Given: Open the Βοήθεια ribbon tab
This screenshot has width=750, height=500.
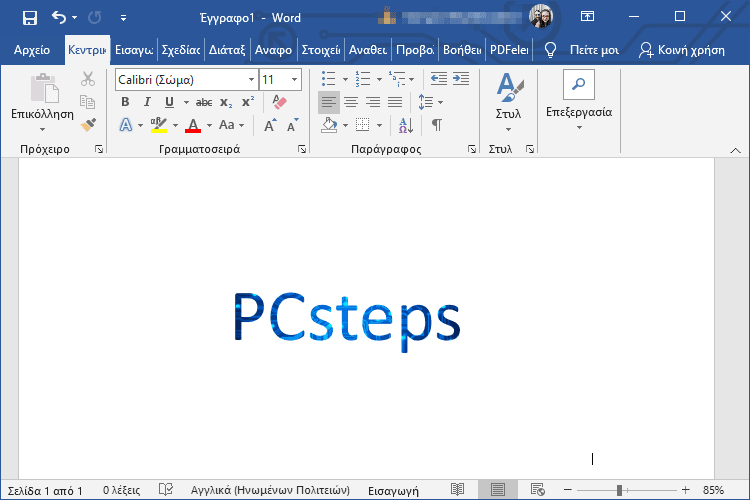Looking at the screenshot, I should (462, 50).
